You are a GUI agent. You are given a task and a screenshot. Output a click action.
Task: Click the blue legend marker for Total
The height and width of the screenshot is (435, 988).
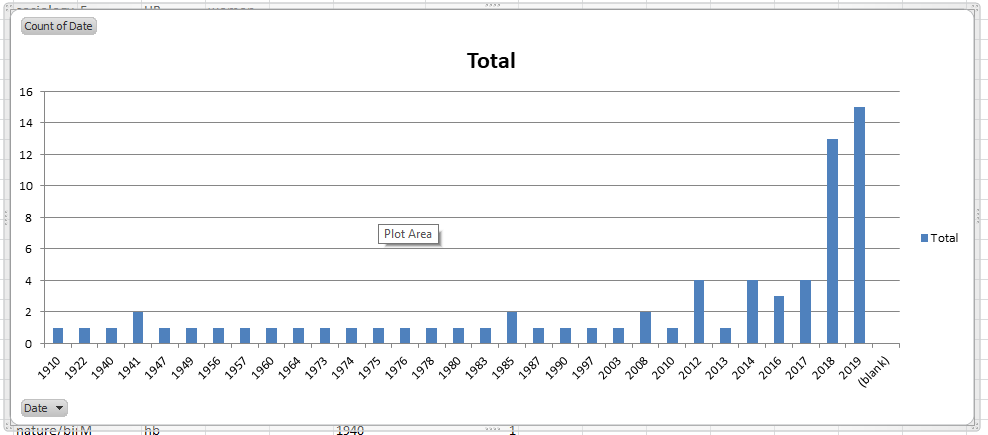(x=924, y=238)
